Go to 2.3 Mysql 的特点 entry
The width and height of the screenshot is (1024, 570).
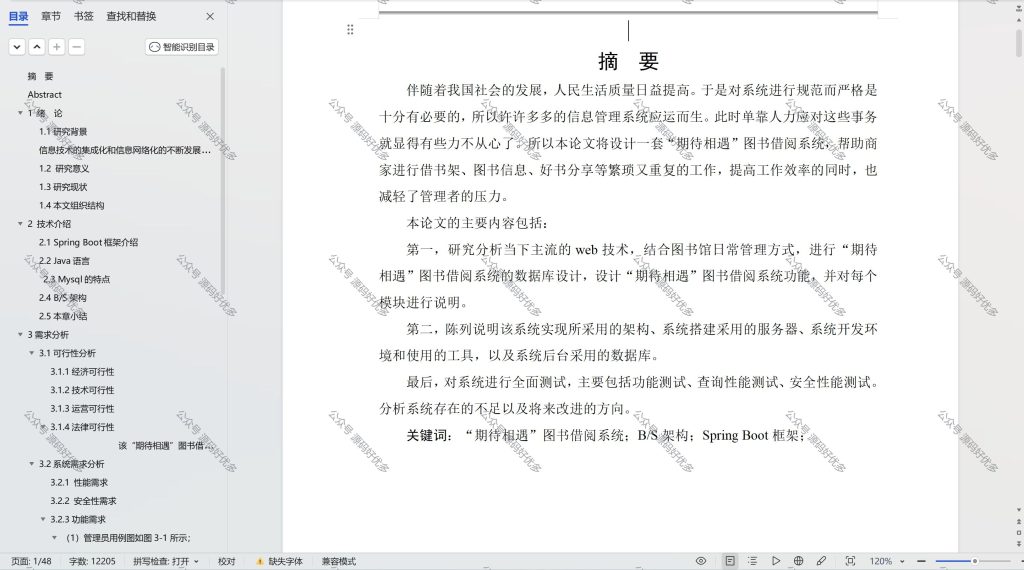pyautogui.click(x=76, y=279)
